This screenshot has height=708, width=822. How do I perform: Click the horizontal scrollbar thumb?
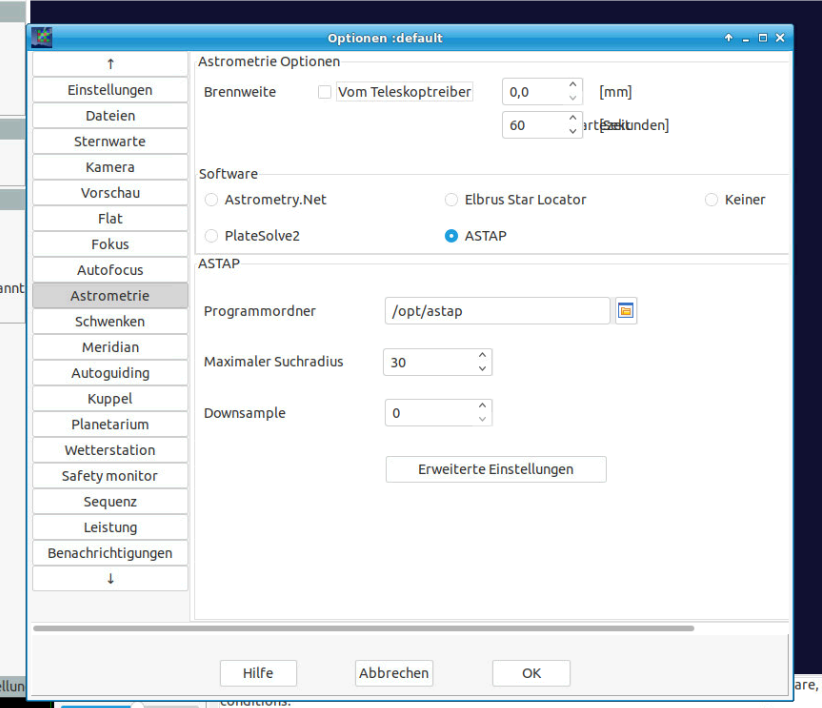pos(364,628)
